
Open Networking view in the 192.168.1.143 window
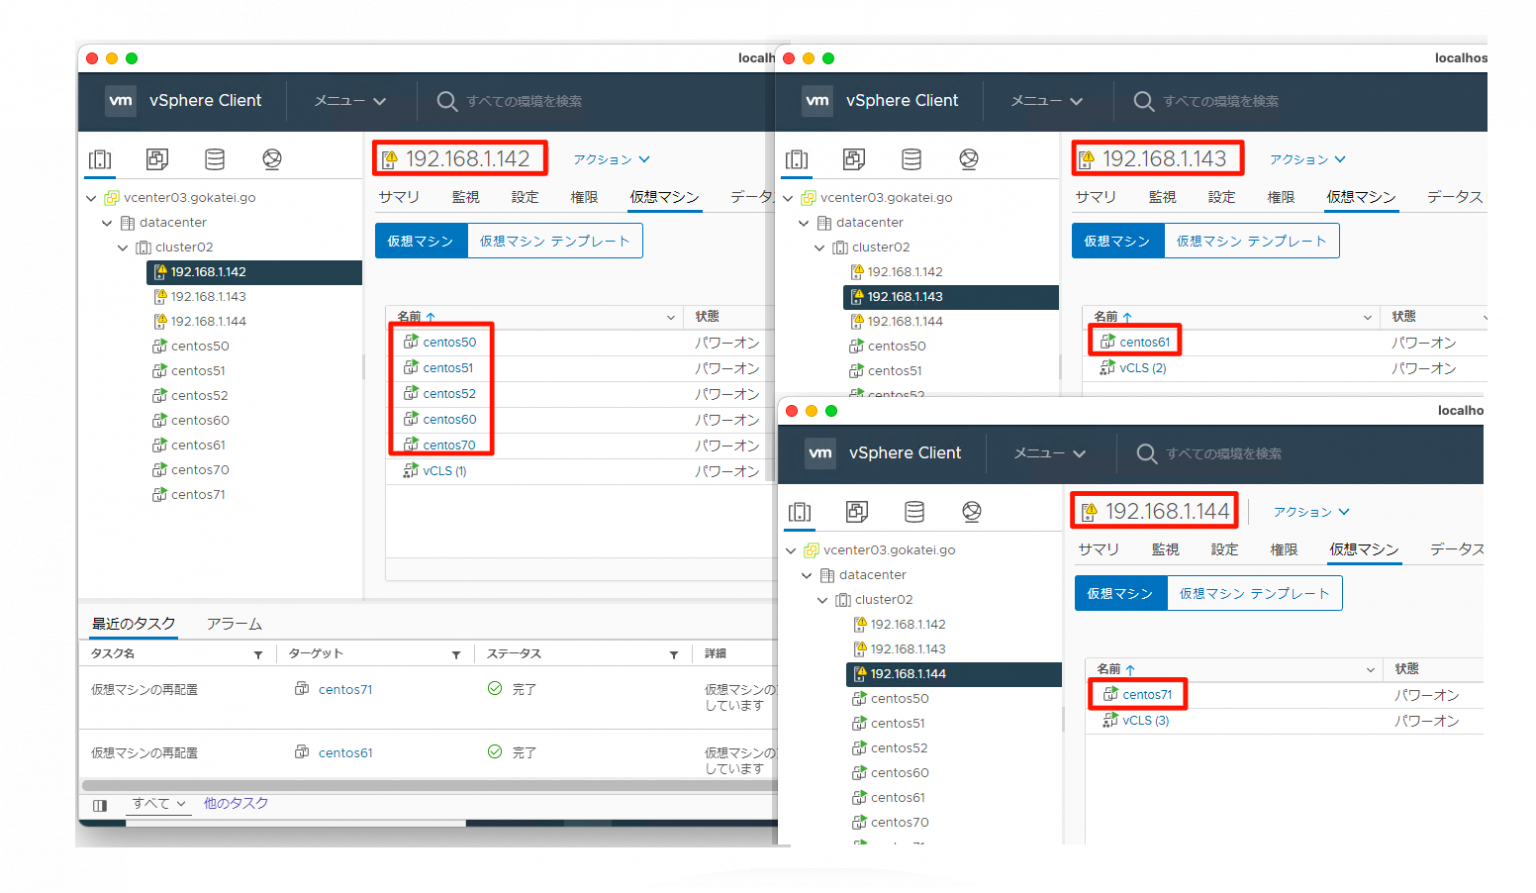(x=968, y=159)
